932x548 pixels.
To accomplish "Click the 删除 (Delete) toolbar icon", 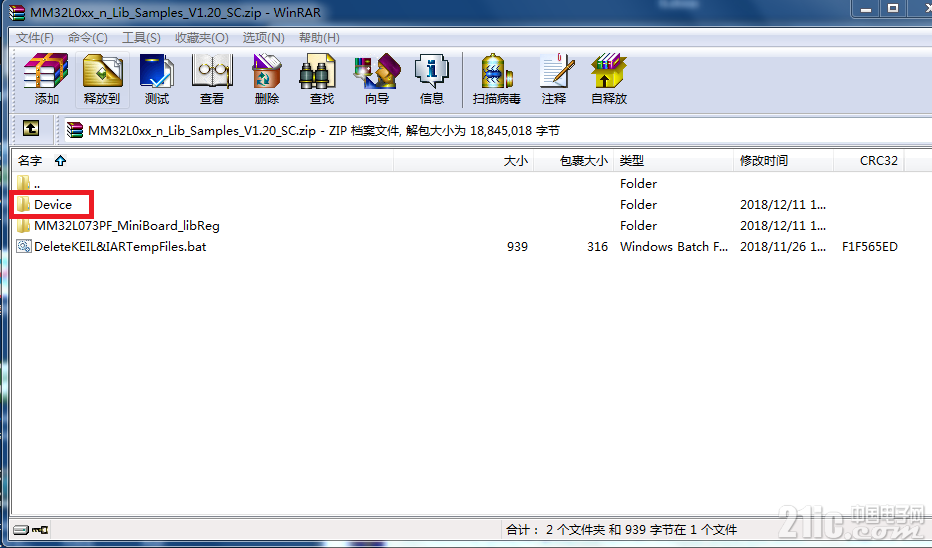I will [x=266, y=78].
